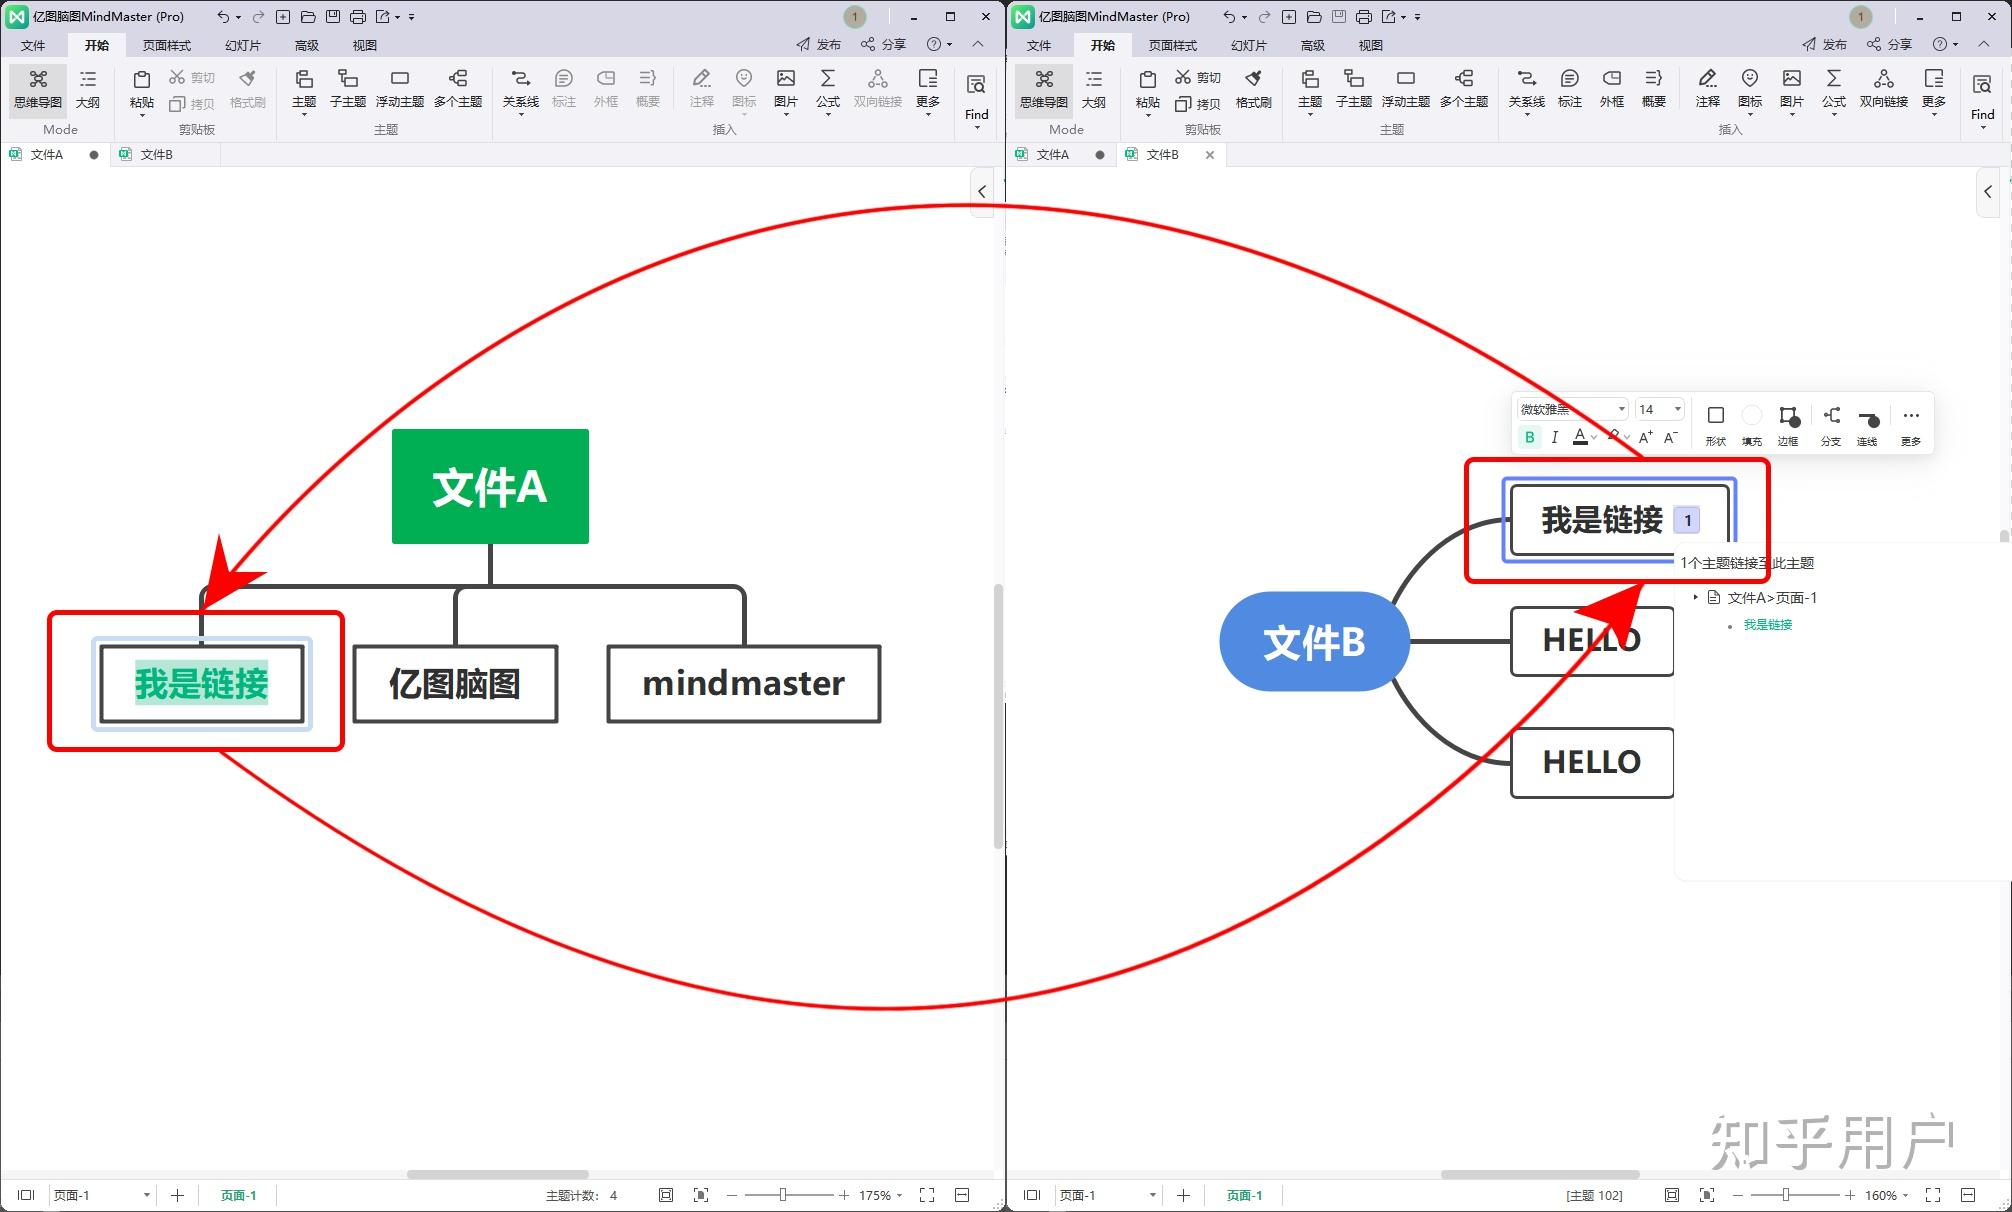Click the green 我是链接 link in backlink panel

1767,625
